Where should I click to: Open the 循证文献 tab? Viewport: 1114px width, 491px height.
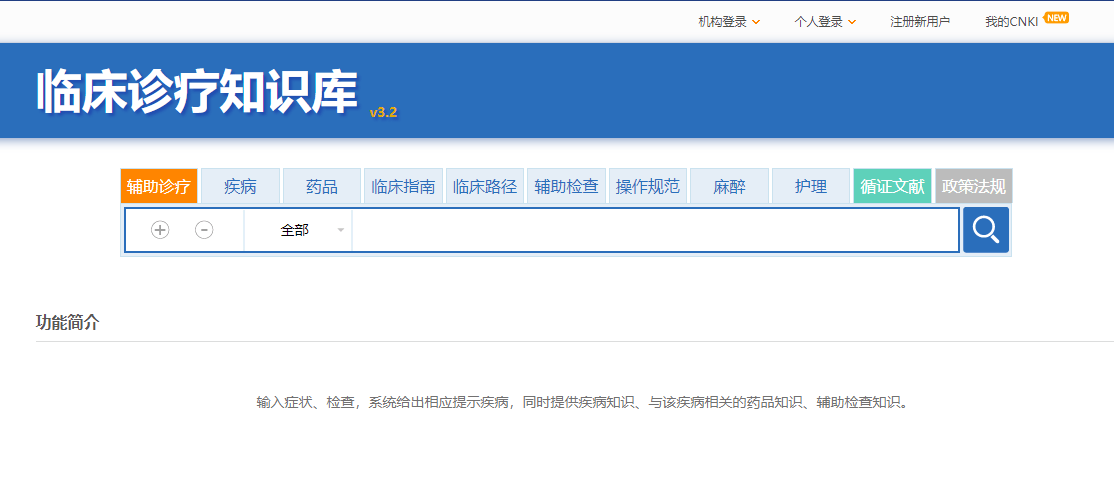(892, 186)
